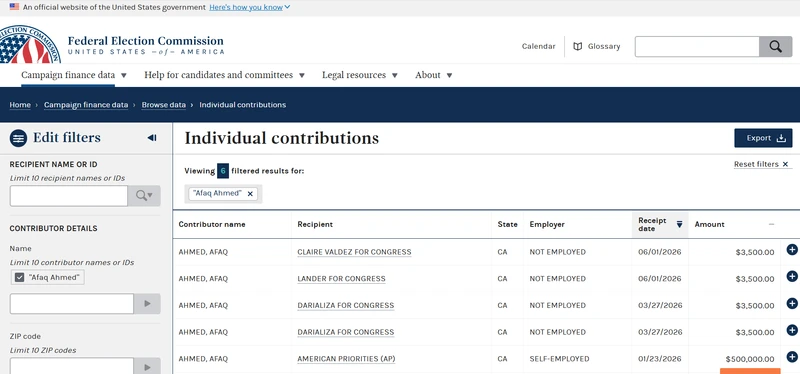Click the recipient name search dropdown button
This screenshot has width=800, height=374.
click(x=144, y=195)
